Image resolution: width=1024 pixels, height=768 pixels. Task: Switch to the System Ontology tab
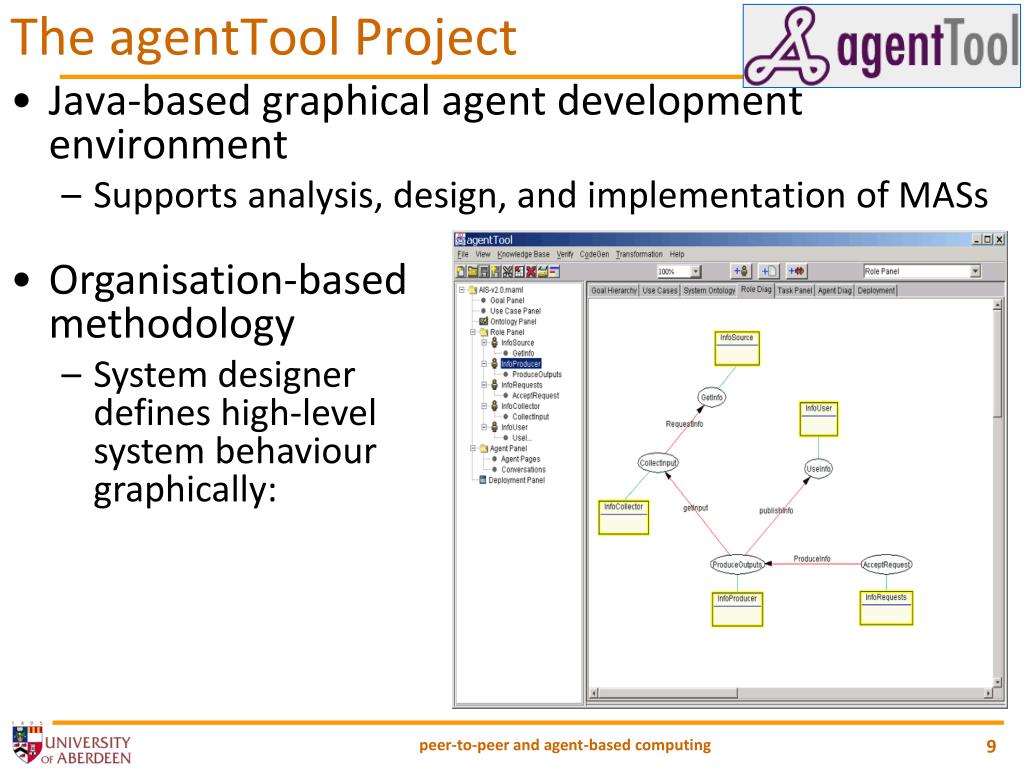click(709, 291)
